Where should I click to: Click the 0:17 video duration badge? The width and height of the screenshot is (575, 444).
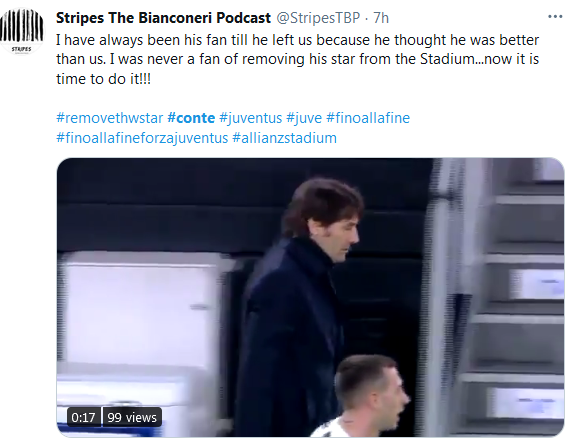[83, 417]
